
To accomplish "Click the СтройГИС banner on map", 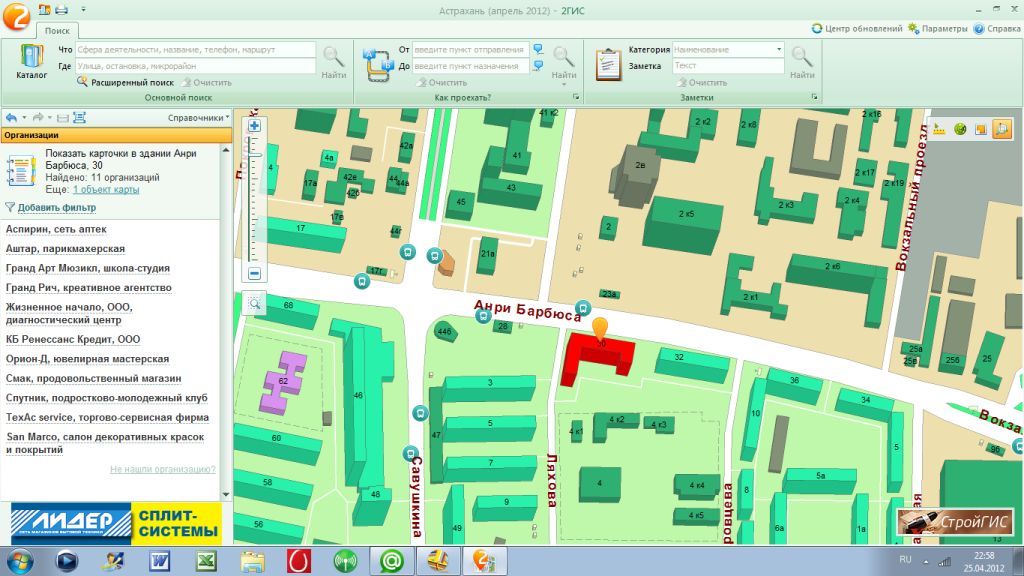I will click(954, 522).
